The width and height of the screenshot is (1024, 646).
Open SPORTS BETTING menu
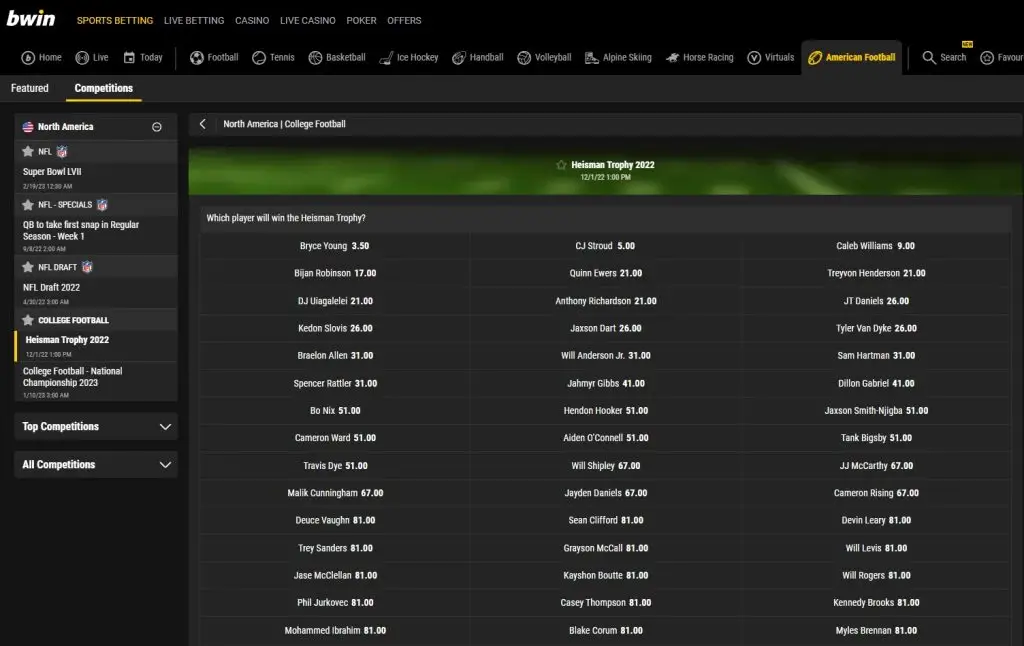pos(115,20)
